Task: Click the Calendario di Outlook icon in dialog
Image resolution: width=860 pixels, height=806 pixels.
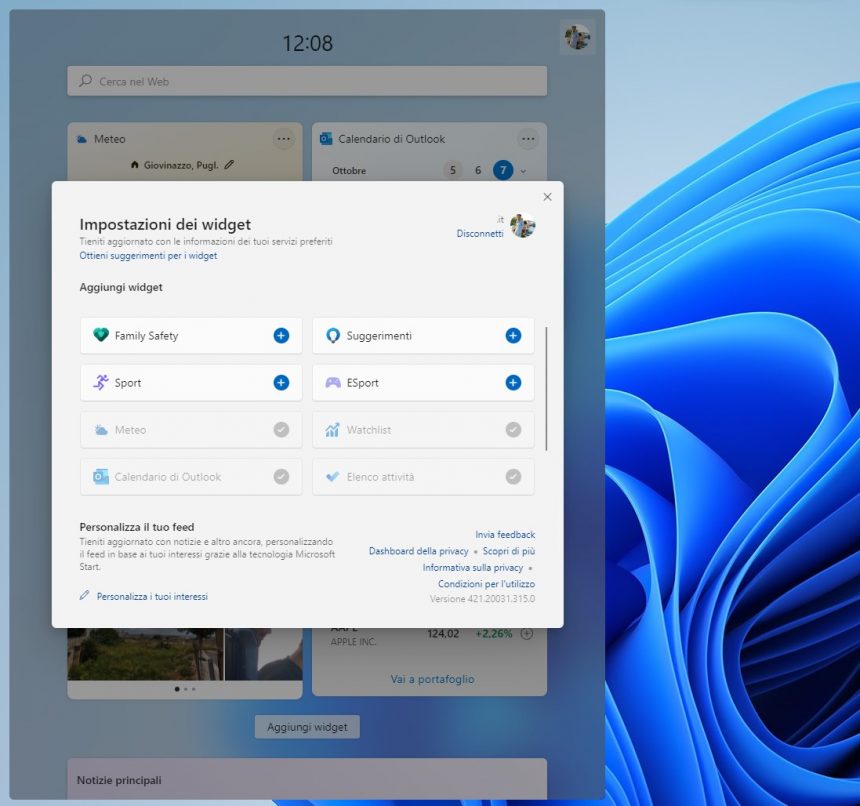Action: coord(100,477)
